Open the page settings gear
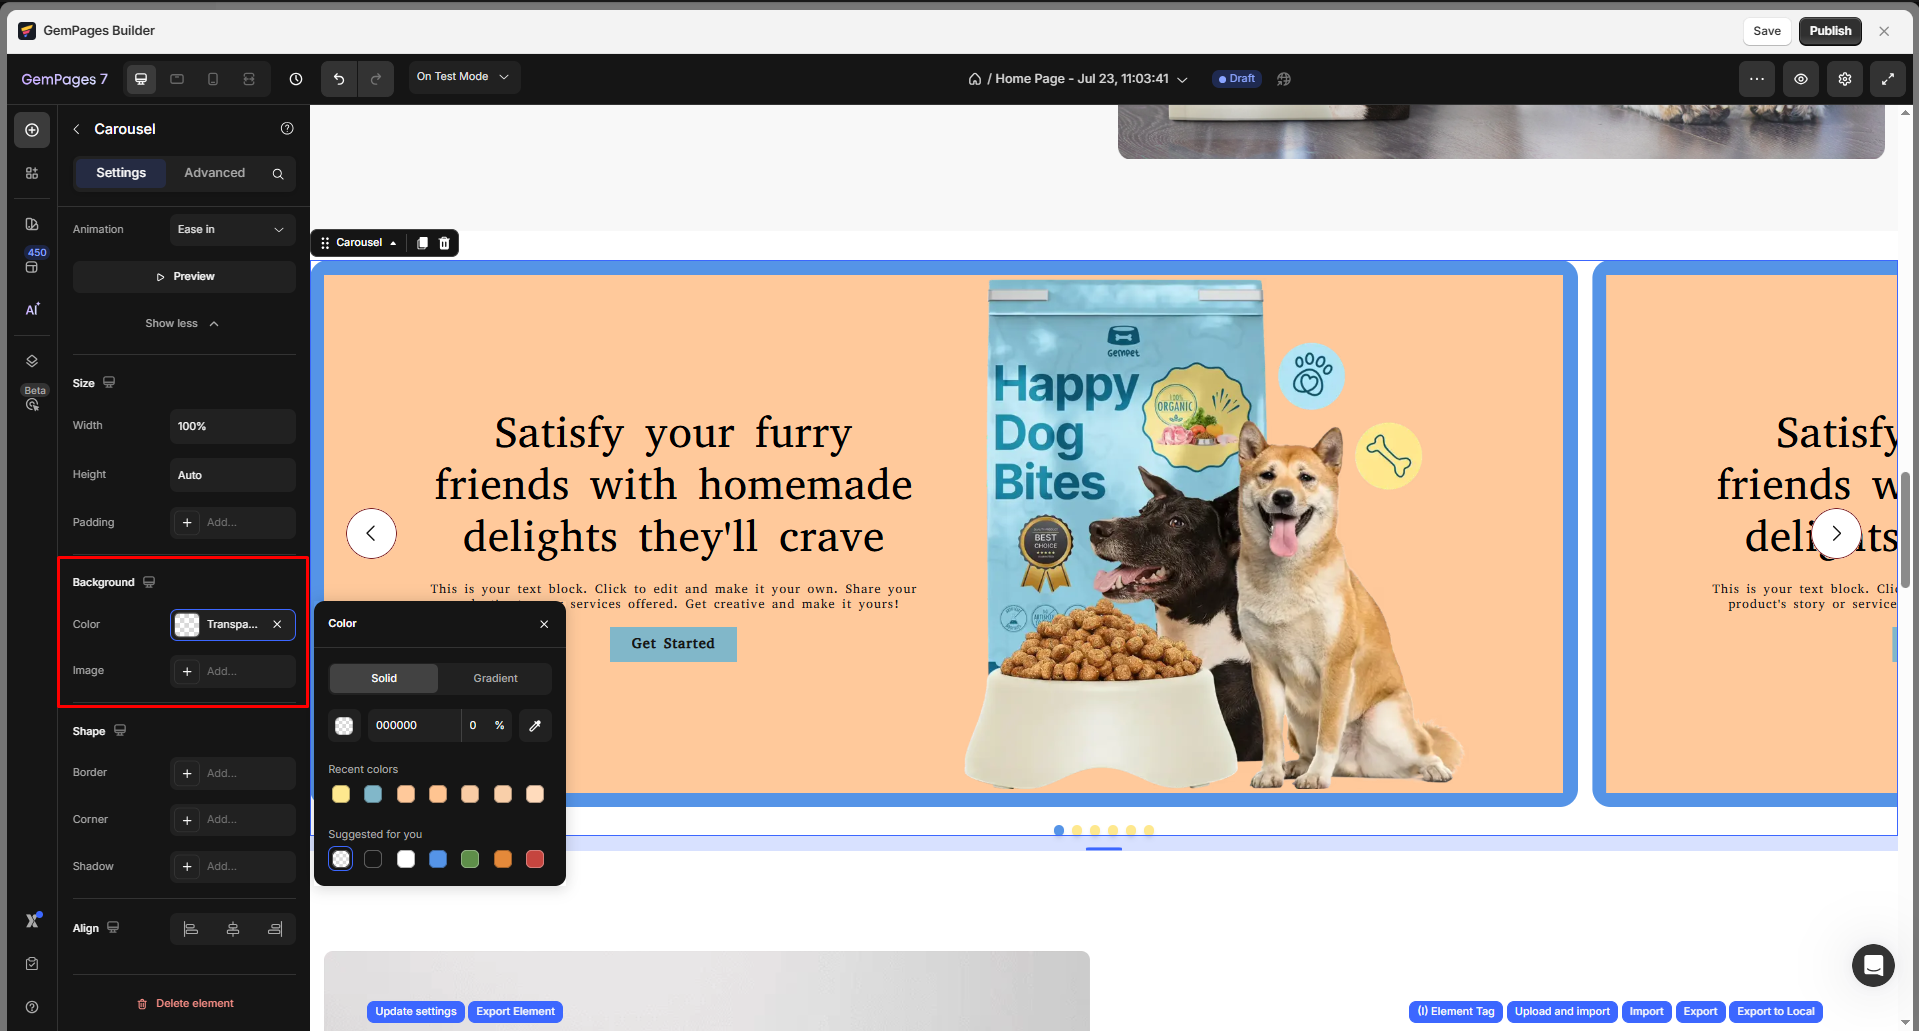Screen dimensions: 1919x1031 tap(1845, 79)
